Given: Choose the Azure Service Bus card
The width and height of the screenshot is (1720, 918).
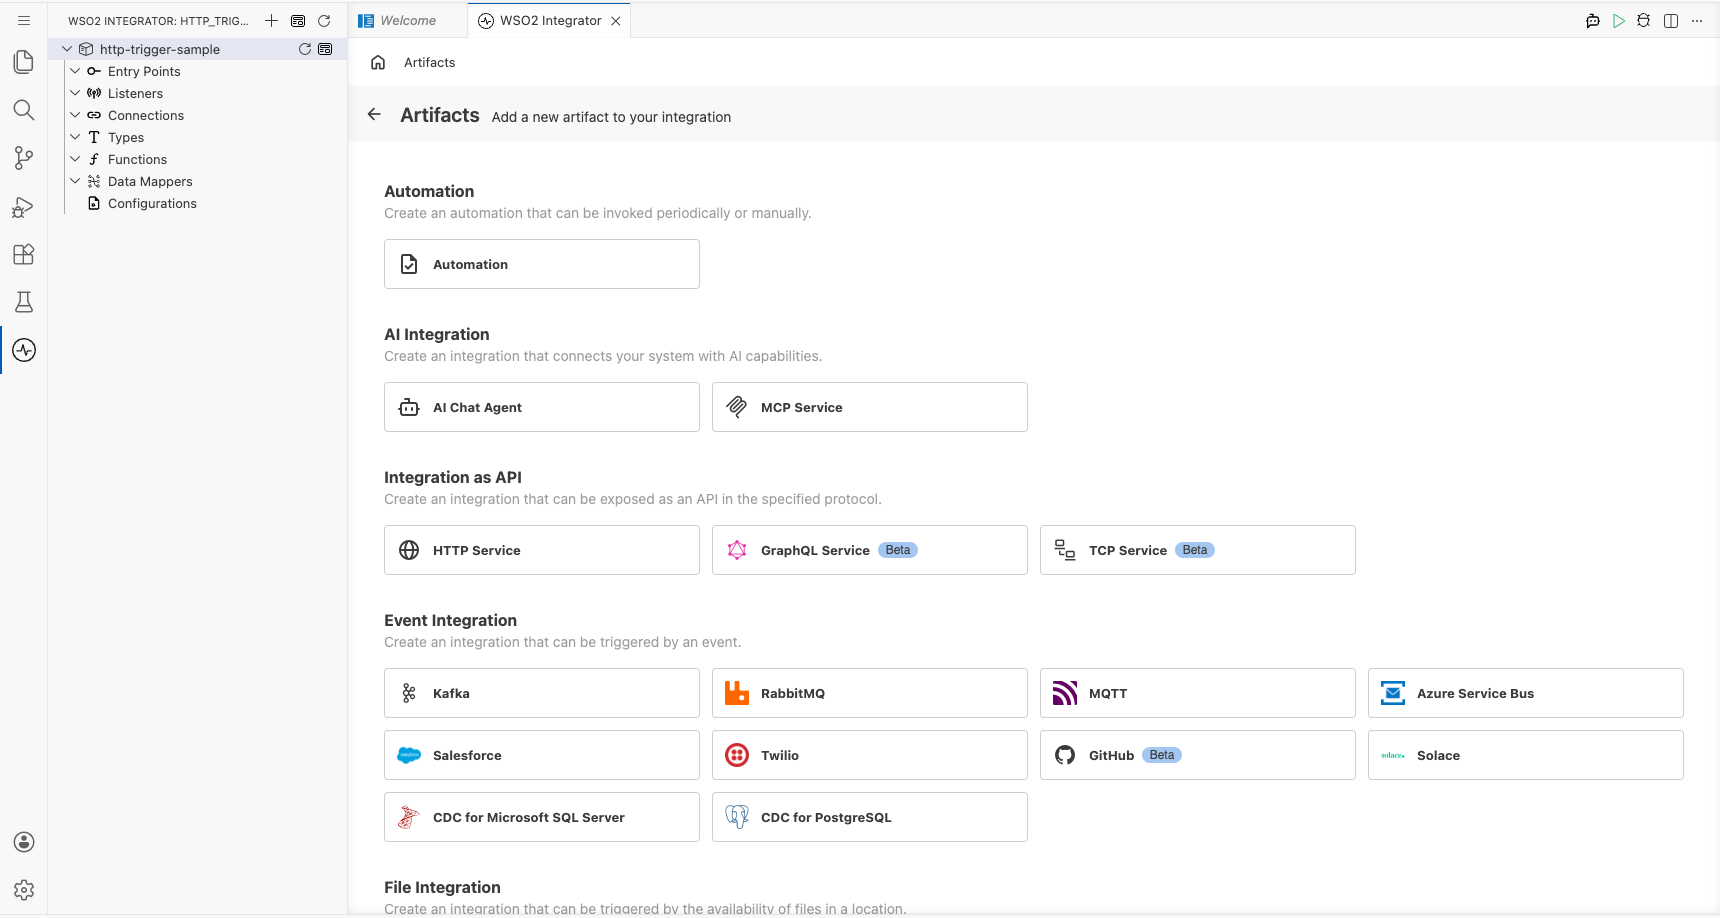Looking at the screenshot, I should tap(1526, 693).
